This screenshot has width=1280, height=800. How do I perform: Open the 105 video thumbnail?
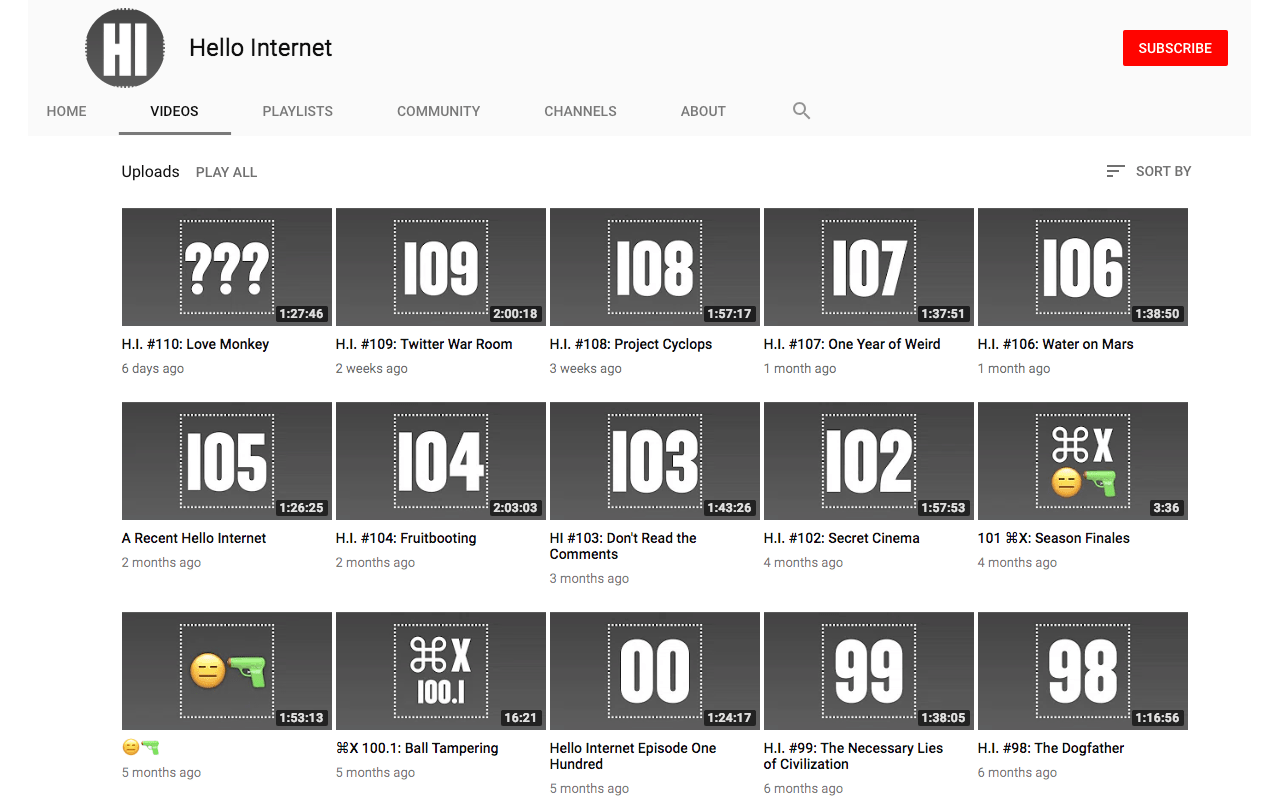pos(227,461)
